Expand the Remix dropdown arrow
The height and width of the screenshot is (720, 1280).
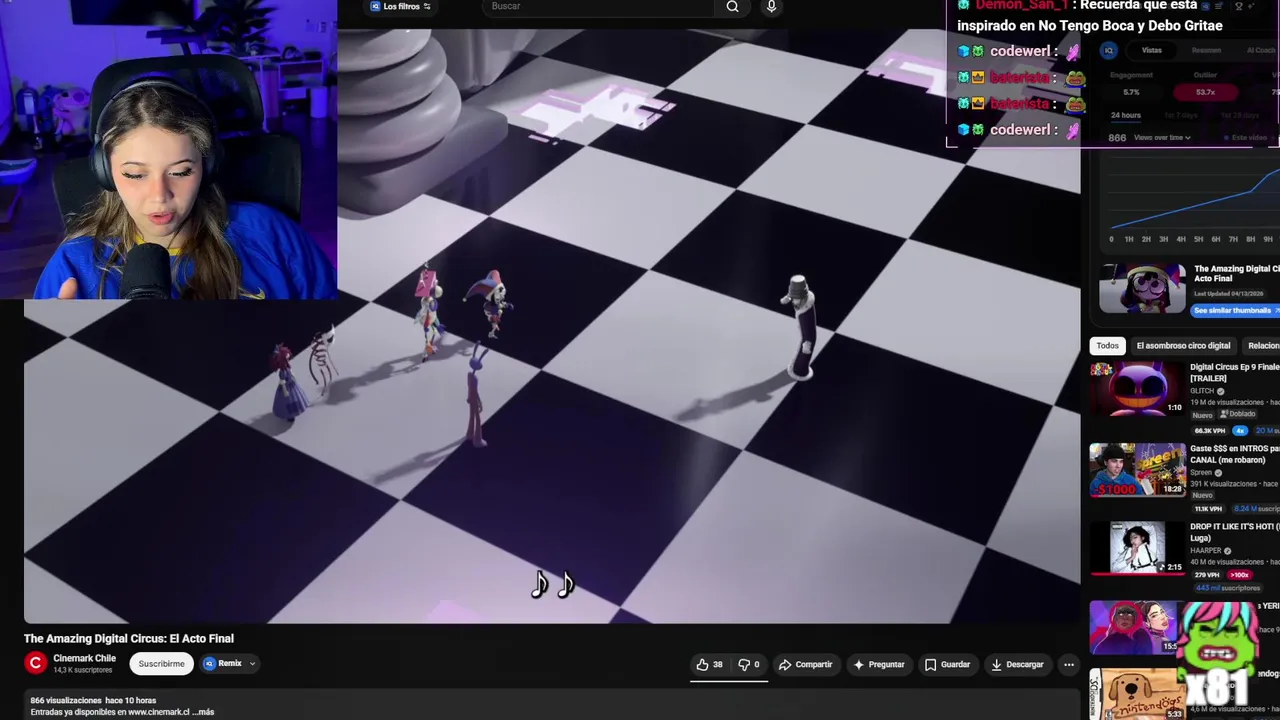(252, 663)
